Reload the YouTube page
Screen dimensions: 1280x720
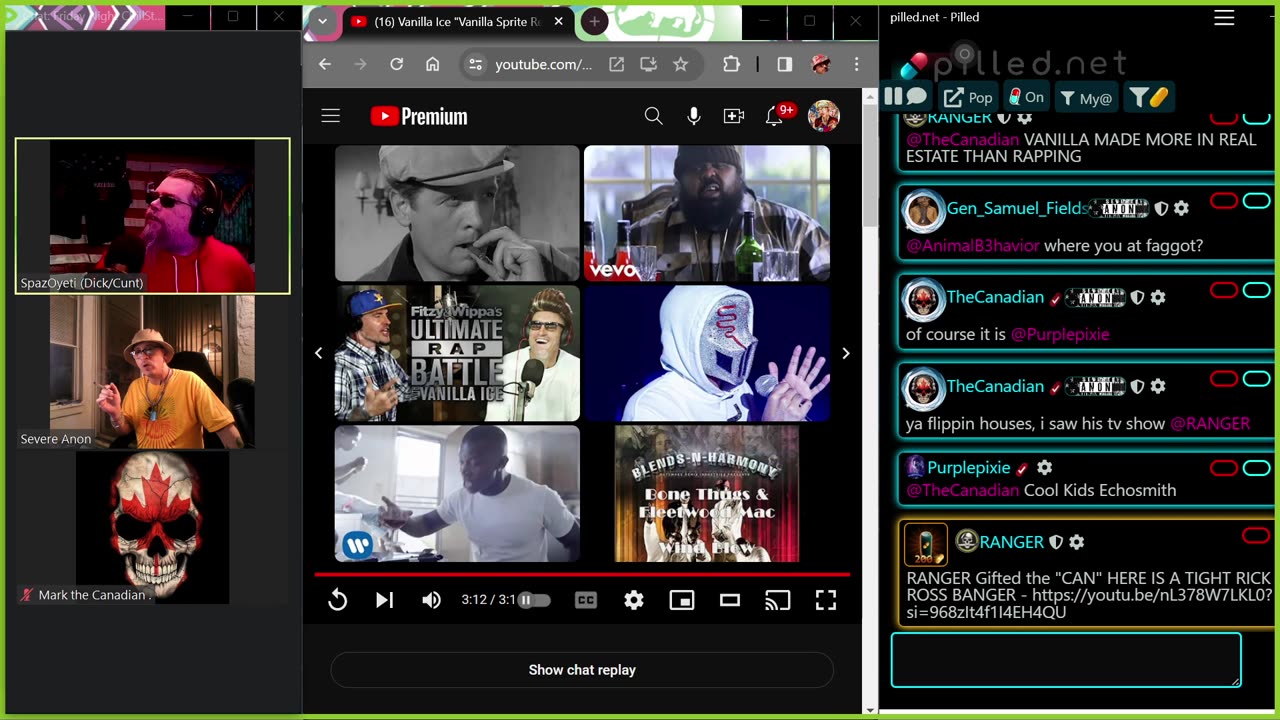(397, 64)
